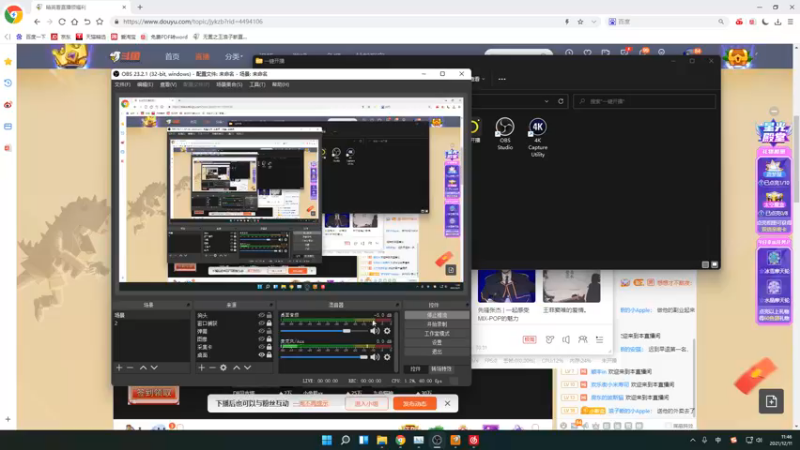
Task: Open the 场景集合(S) menu in OBS
Action: tap(229, 85)
